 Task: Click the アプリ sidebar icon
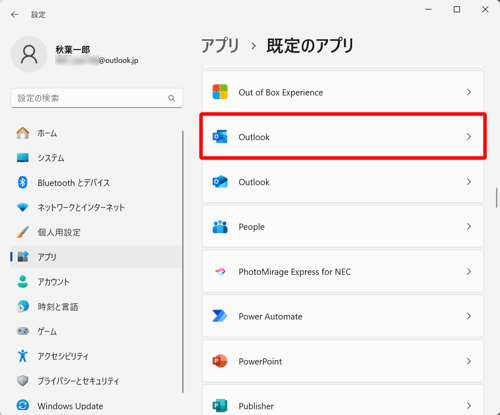click(23, 257)
